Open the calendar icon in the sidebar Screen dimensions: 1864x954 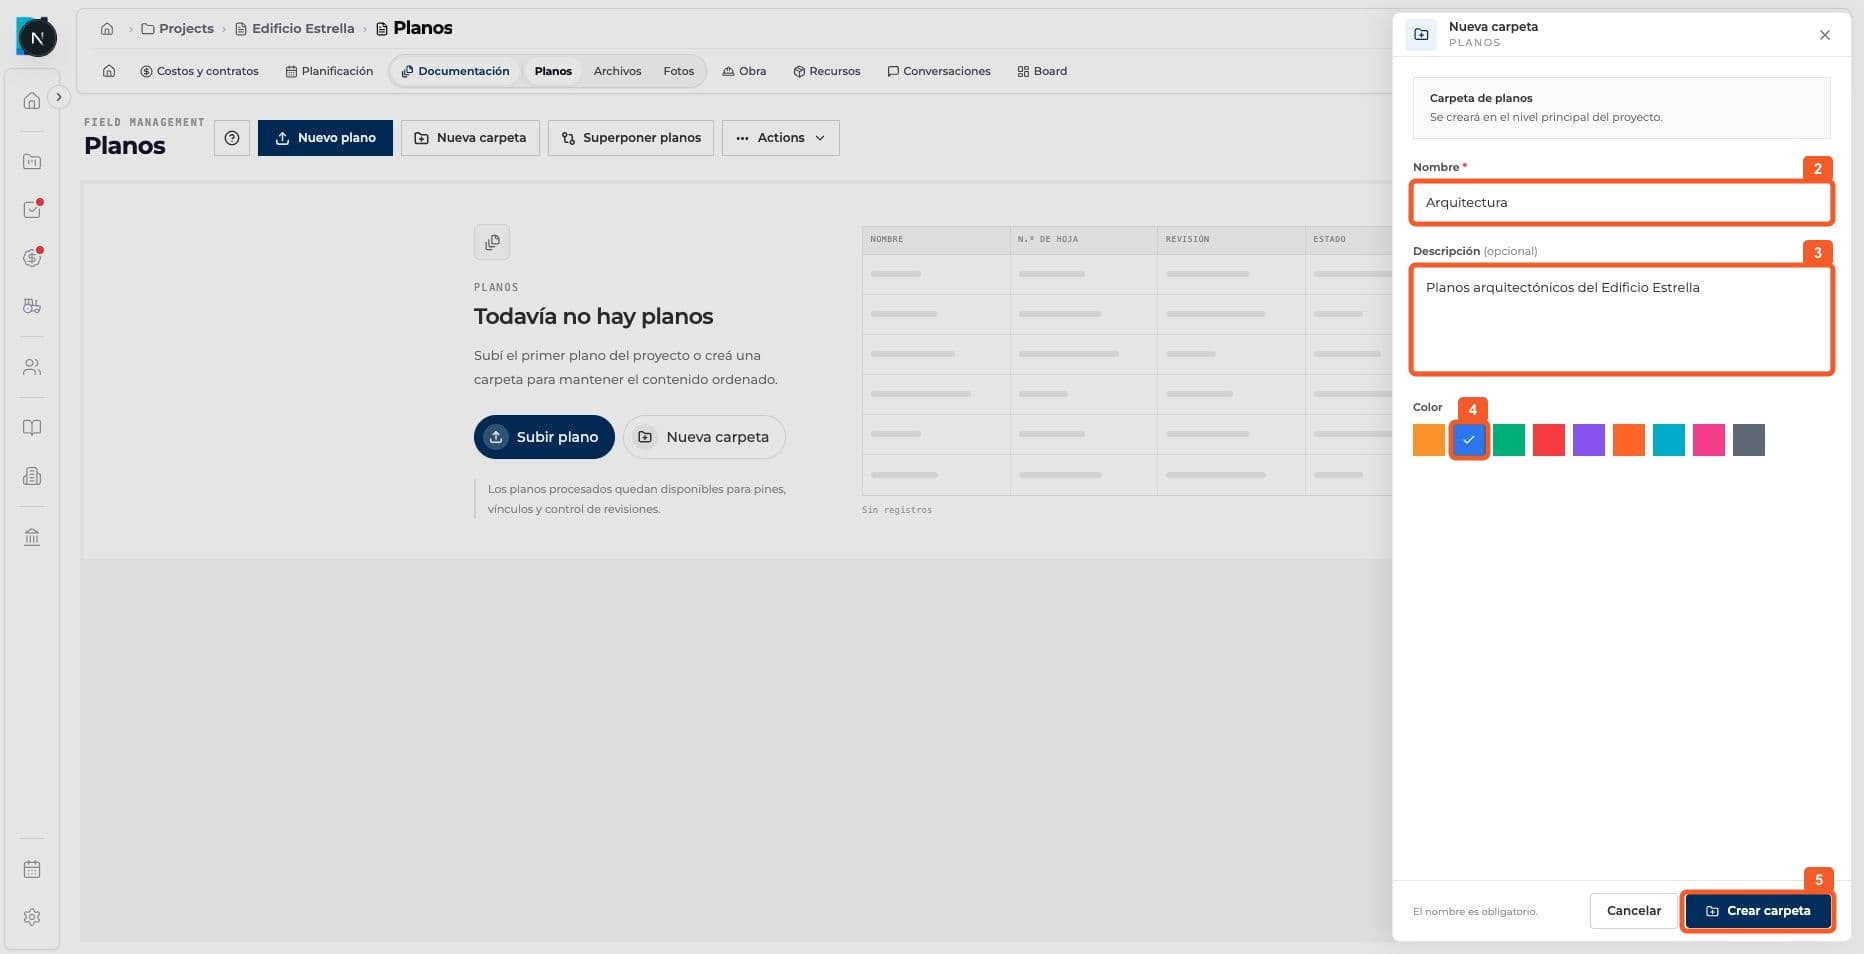click(32, 869)
